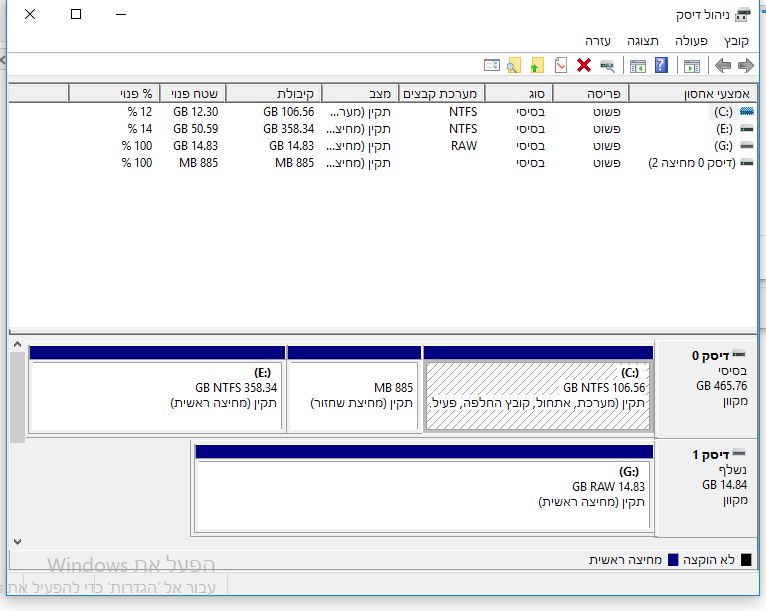Toggle the show/hide console tree icon
This screenshot has height=611, width=766.
tap(692, 65)
